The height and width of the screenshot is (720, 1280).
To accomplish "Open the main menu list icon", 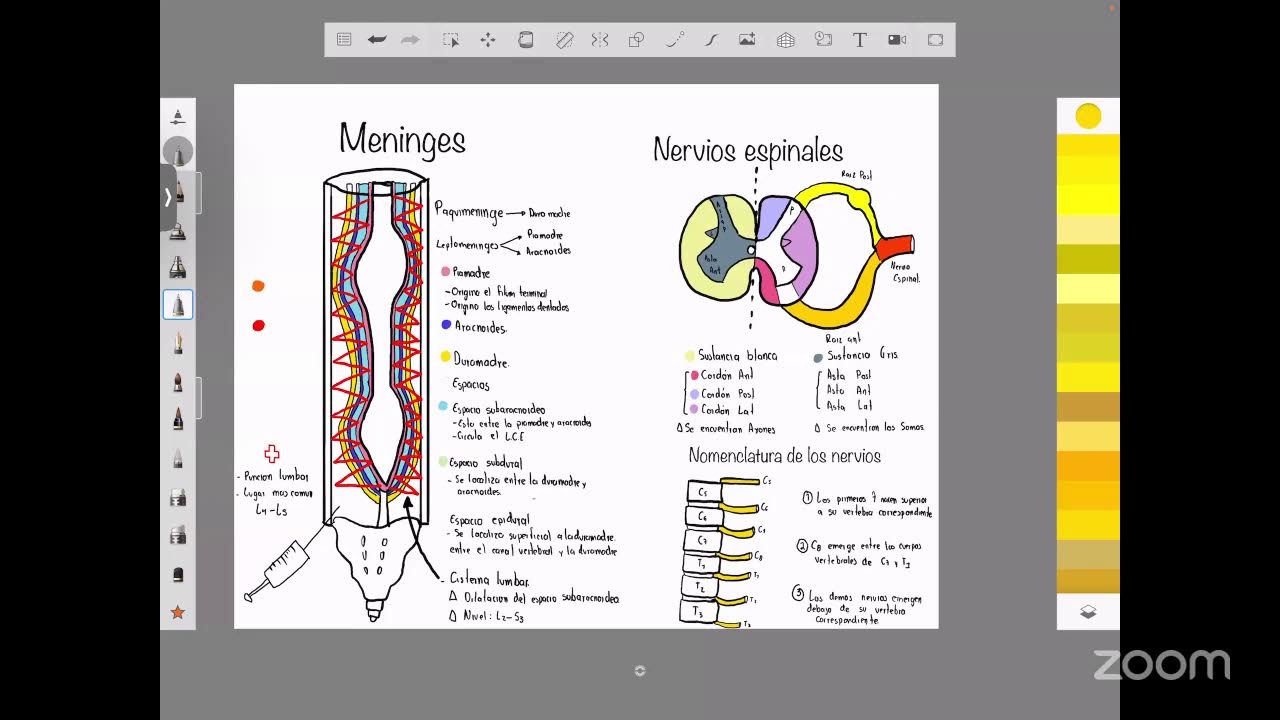I will tap(344, 40).
